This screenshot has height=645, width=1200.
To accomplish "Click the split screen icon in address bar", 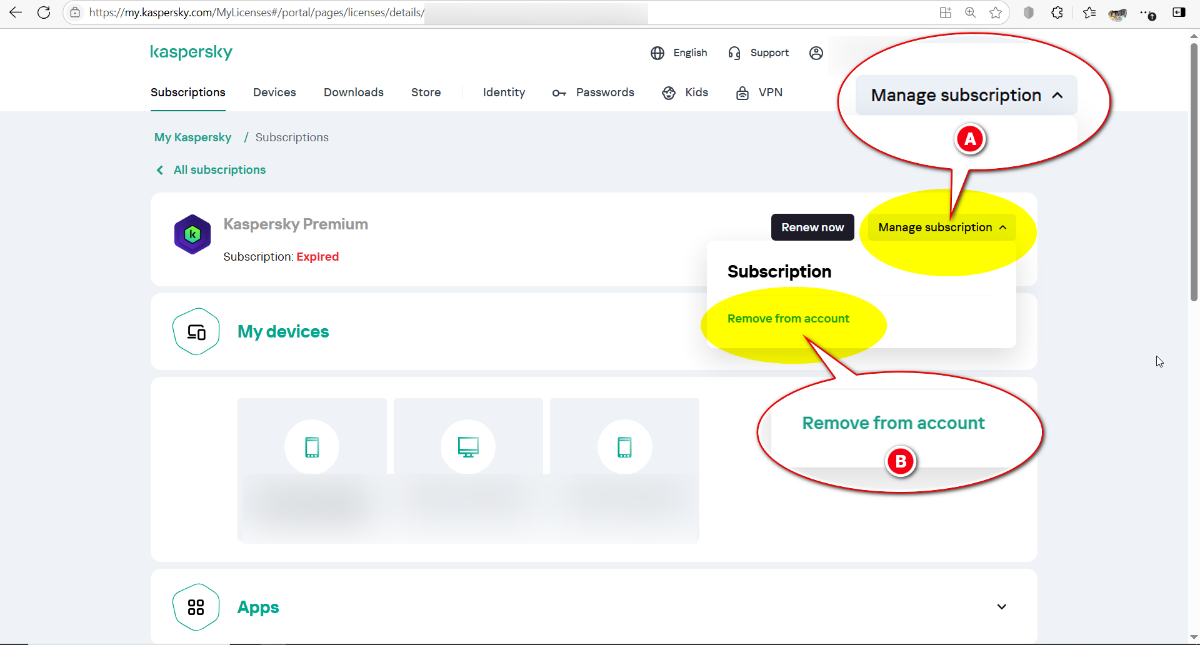I will 945,13.
